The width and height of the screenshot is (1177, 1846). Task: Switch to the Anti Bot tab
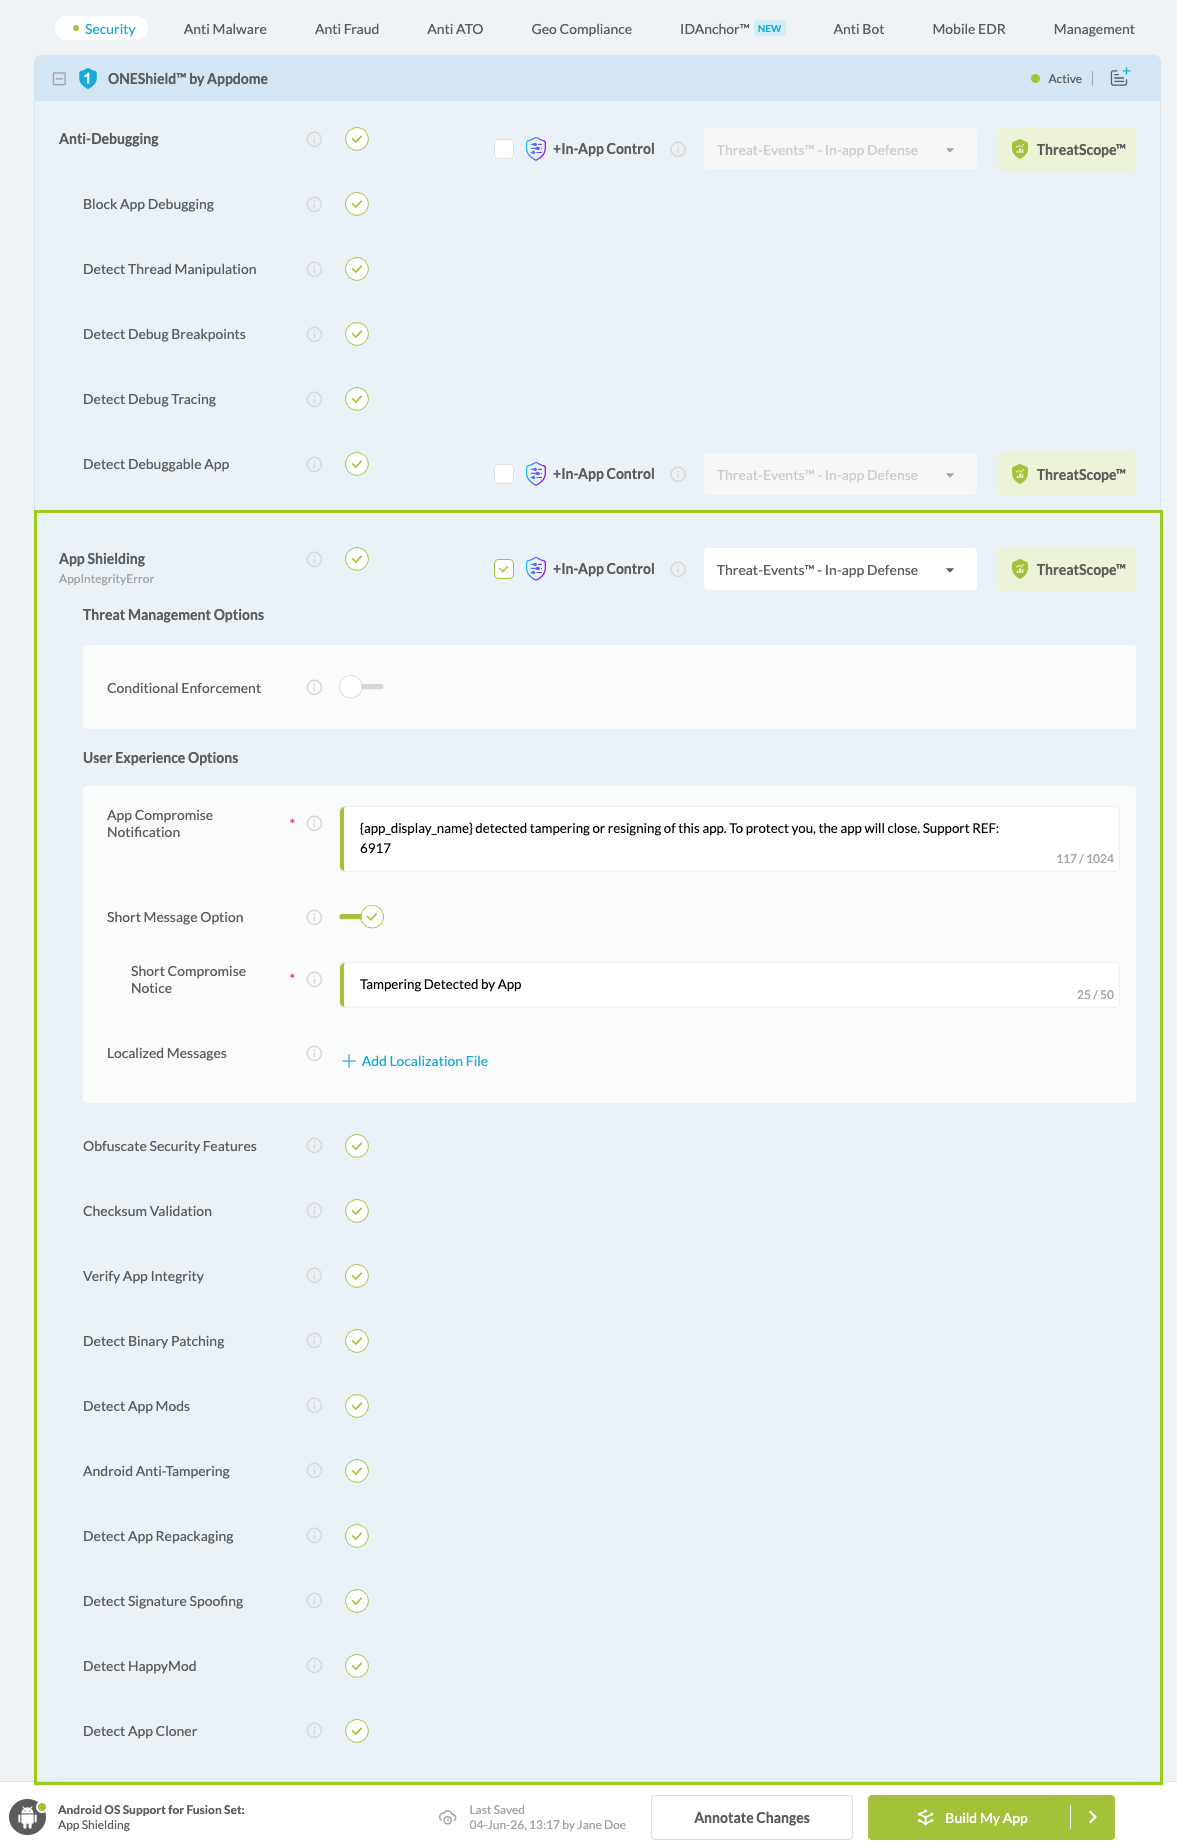(x=859, y=29)
